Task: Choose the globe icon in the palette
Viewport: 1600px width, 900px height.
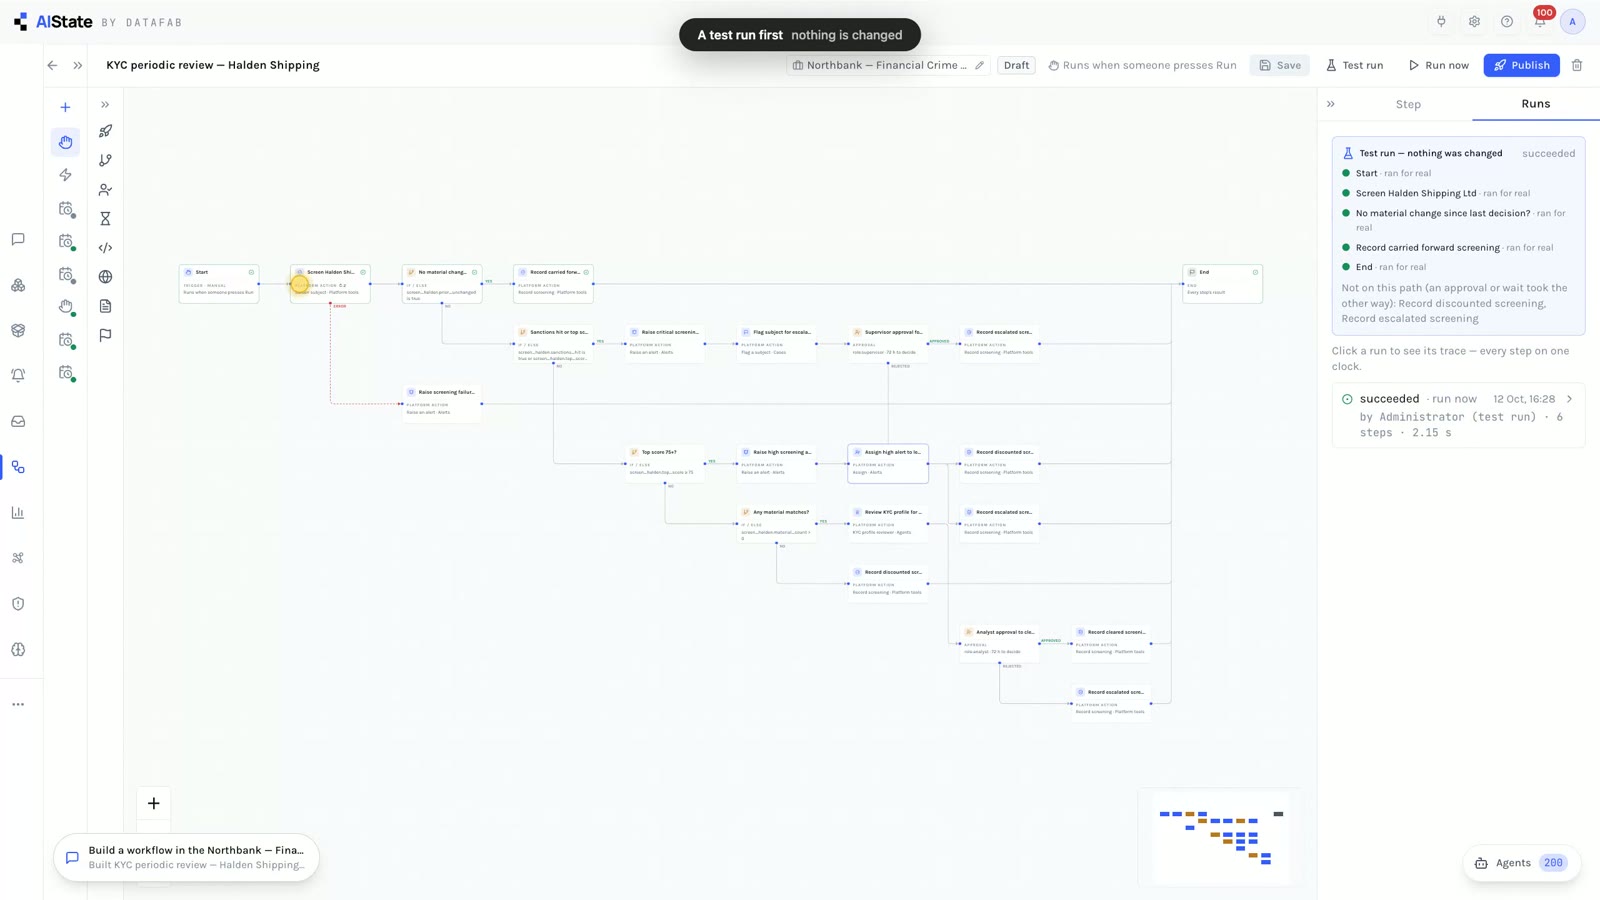Action: pos(105,277)
